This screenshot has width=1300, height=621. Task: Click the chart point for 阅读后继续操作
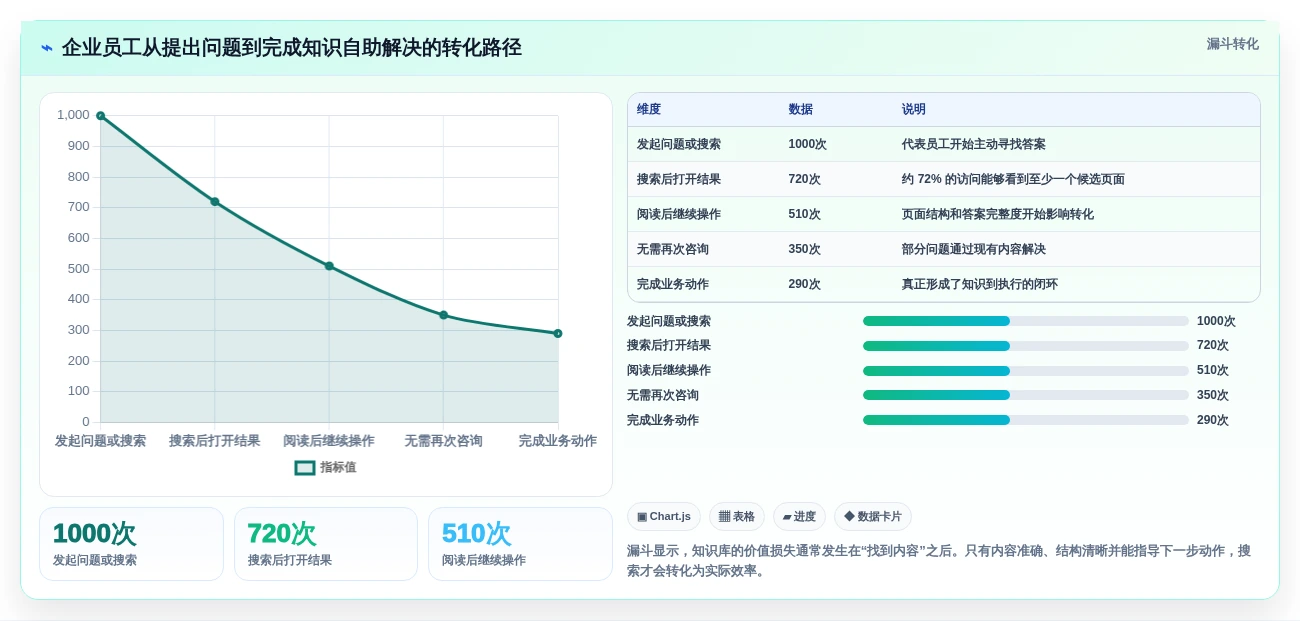(x=329, y=266)
